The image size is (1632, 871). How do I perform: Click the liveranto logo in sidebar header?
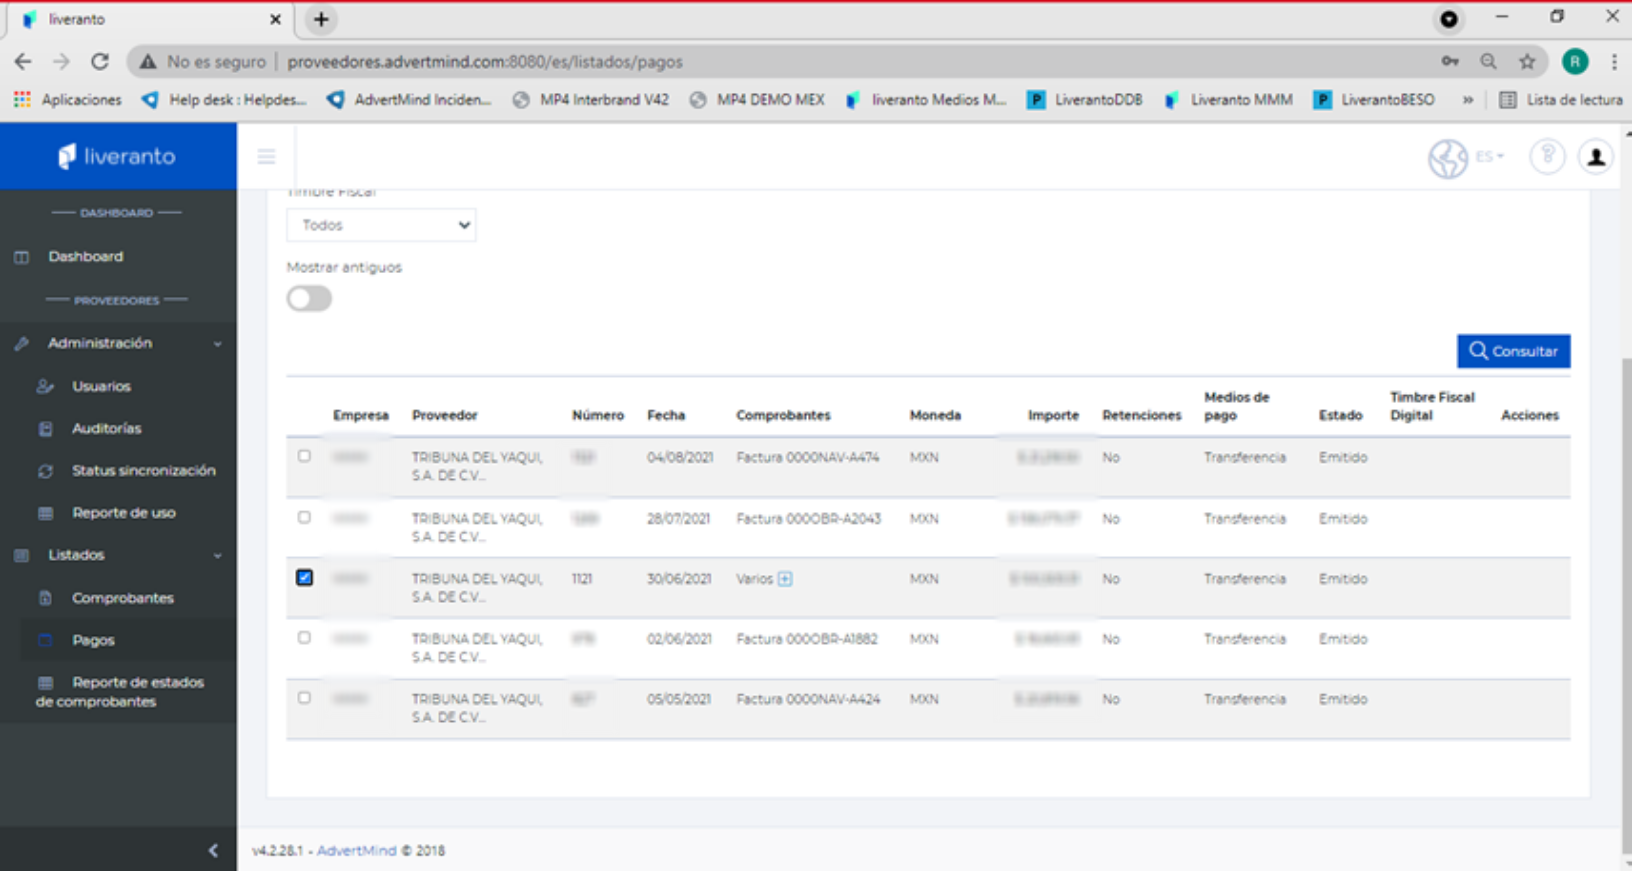[x=117, y=156]
